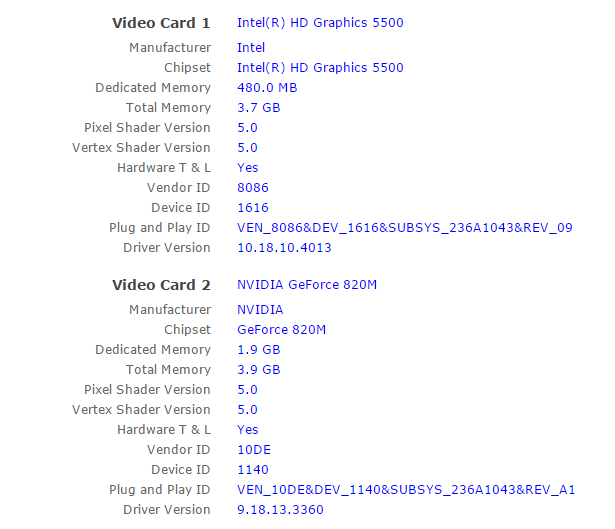Viewport: 615px width, 529px height.
Task: Select the 3.9 GB total memory value
Action: 259,369
